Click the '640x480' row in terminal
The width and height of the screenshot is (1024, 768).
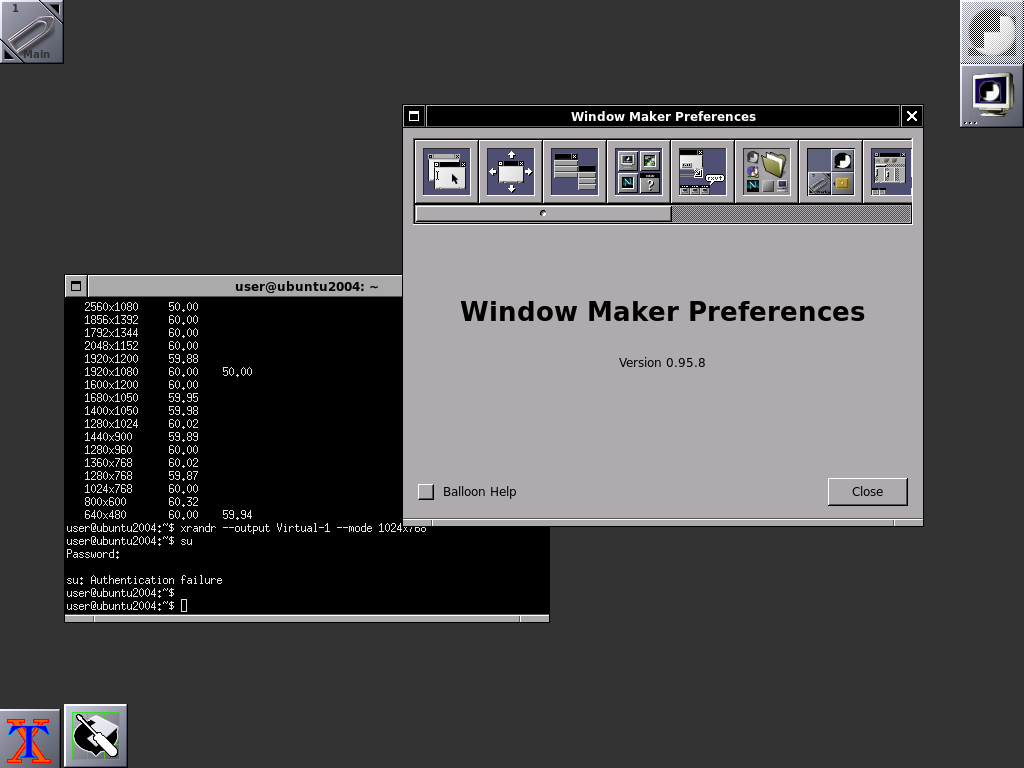point(168,515)
